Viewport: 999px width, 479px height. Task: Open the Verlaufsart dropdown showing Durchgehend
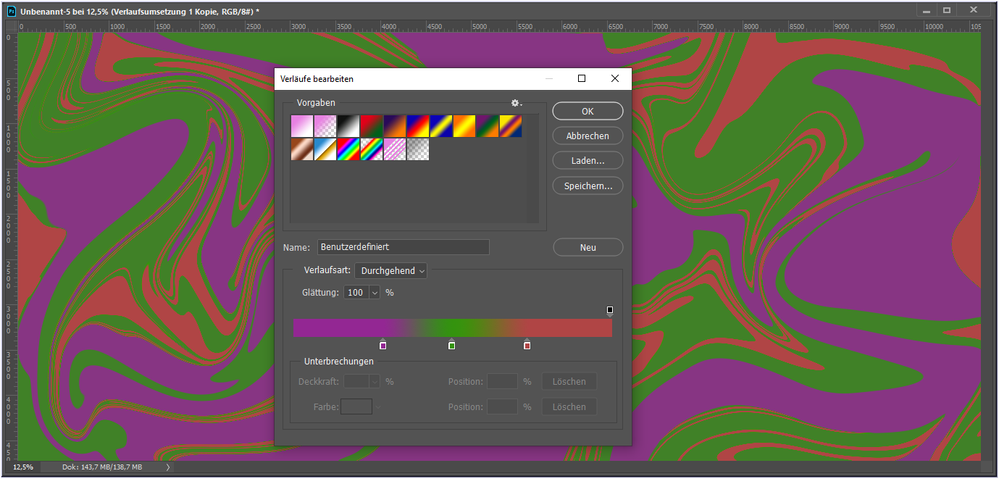(391, 271)
